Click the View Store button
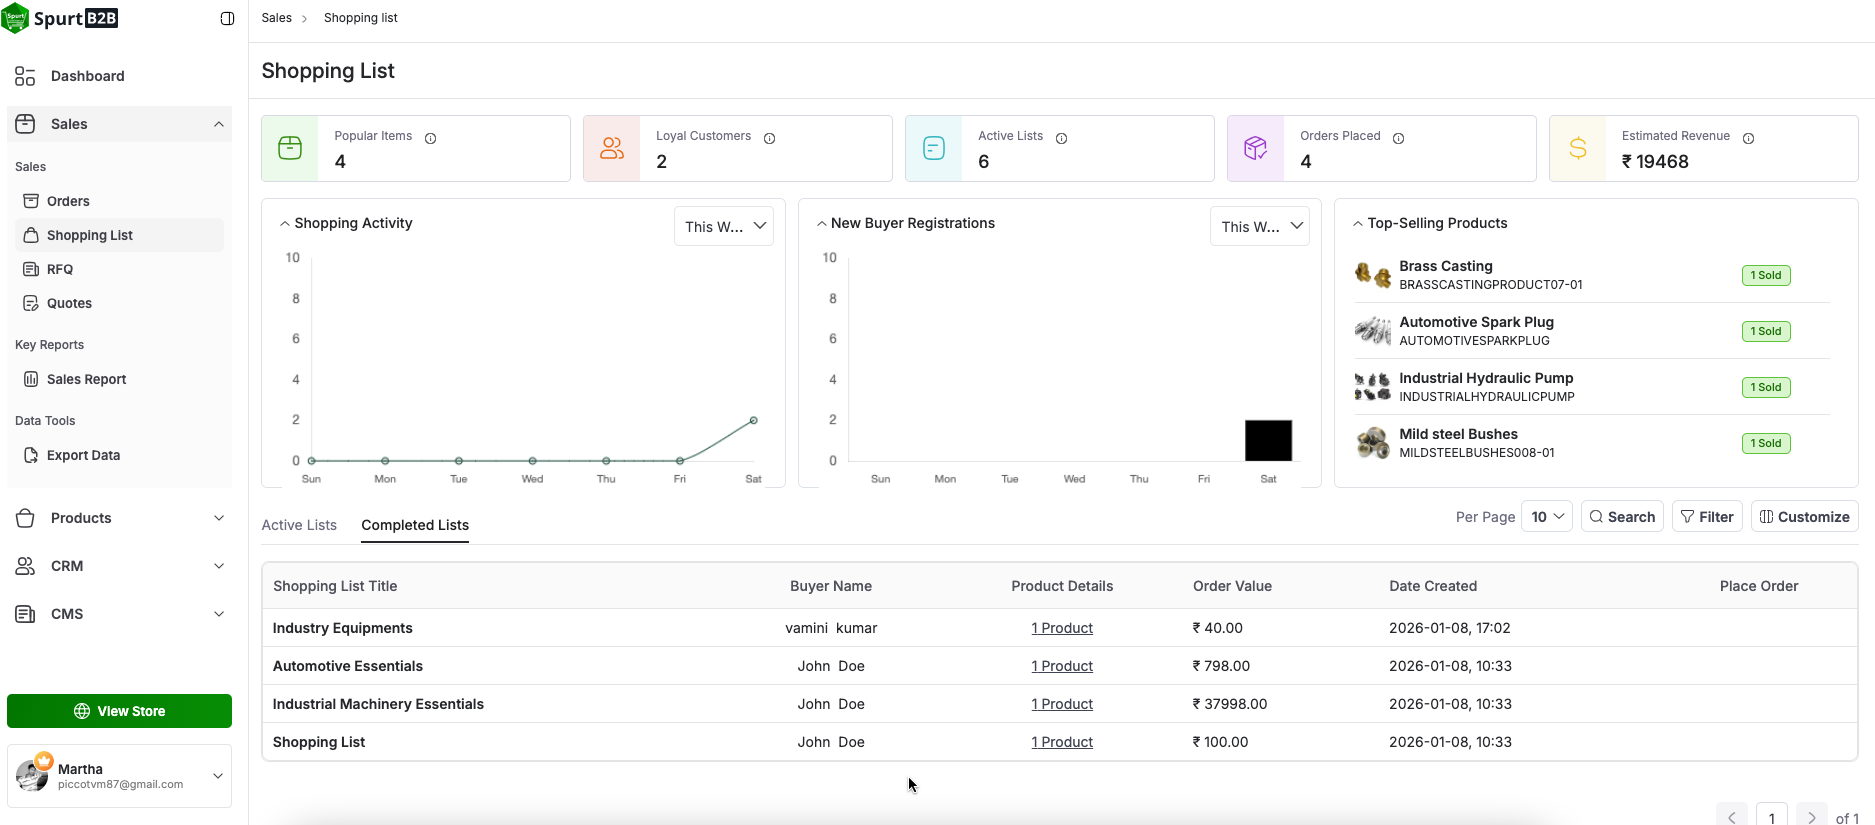Screen dimensions: 1875x825 pyautogui.click(x=119, y=711)
